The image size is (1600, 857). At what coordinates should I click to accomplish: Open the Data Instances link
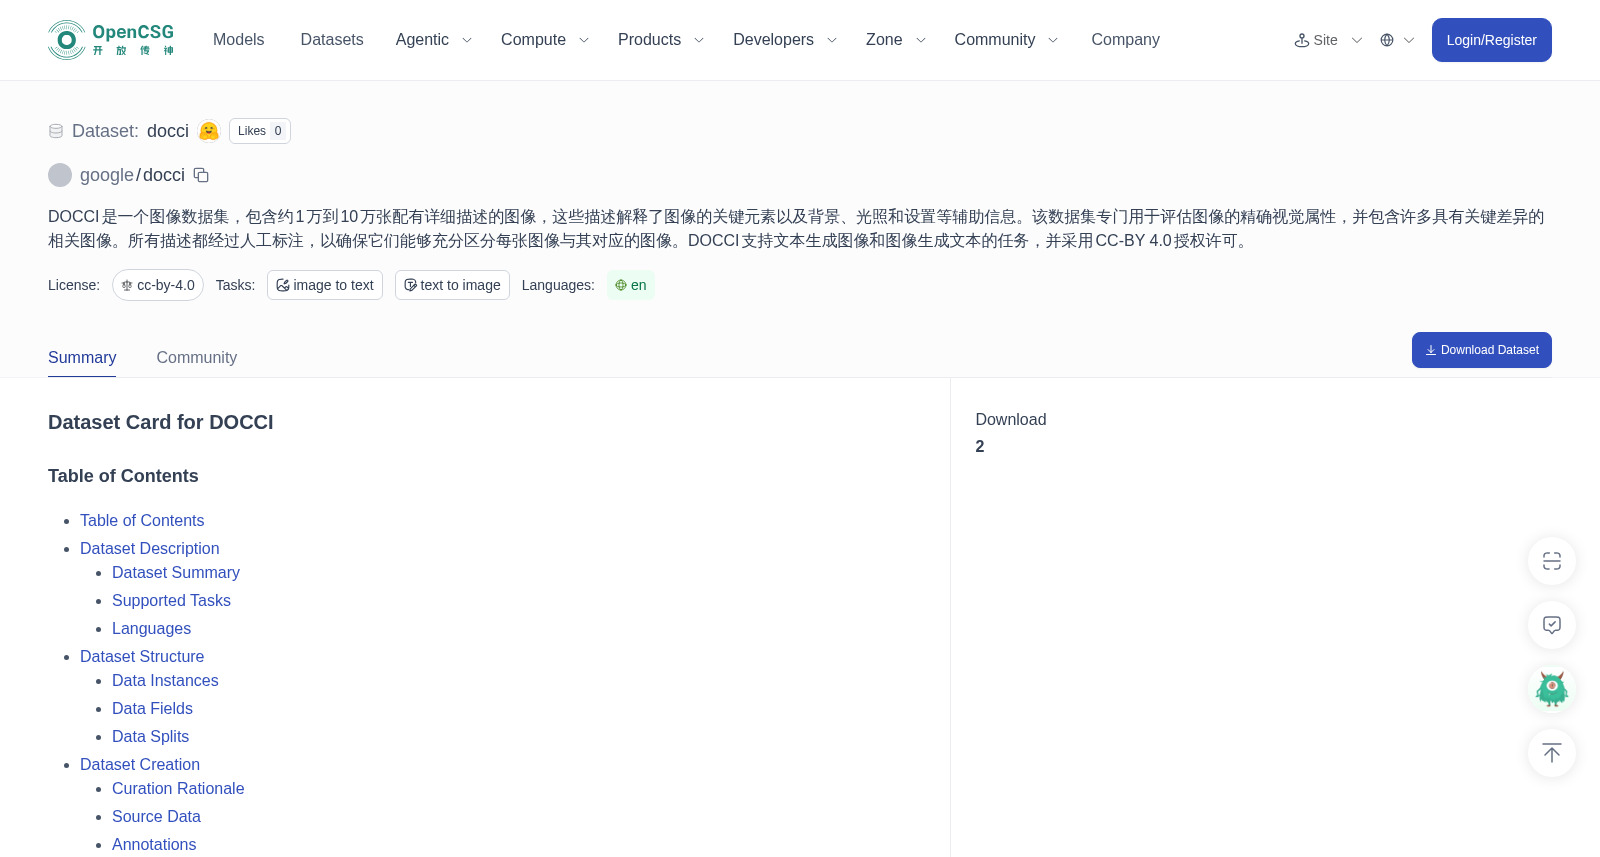[x=165, y=680]
